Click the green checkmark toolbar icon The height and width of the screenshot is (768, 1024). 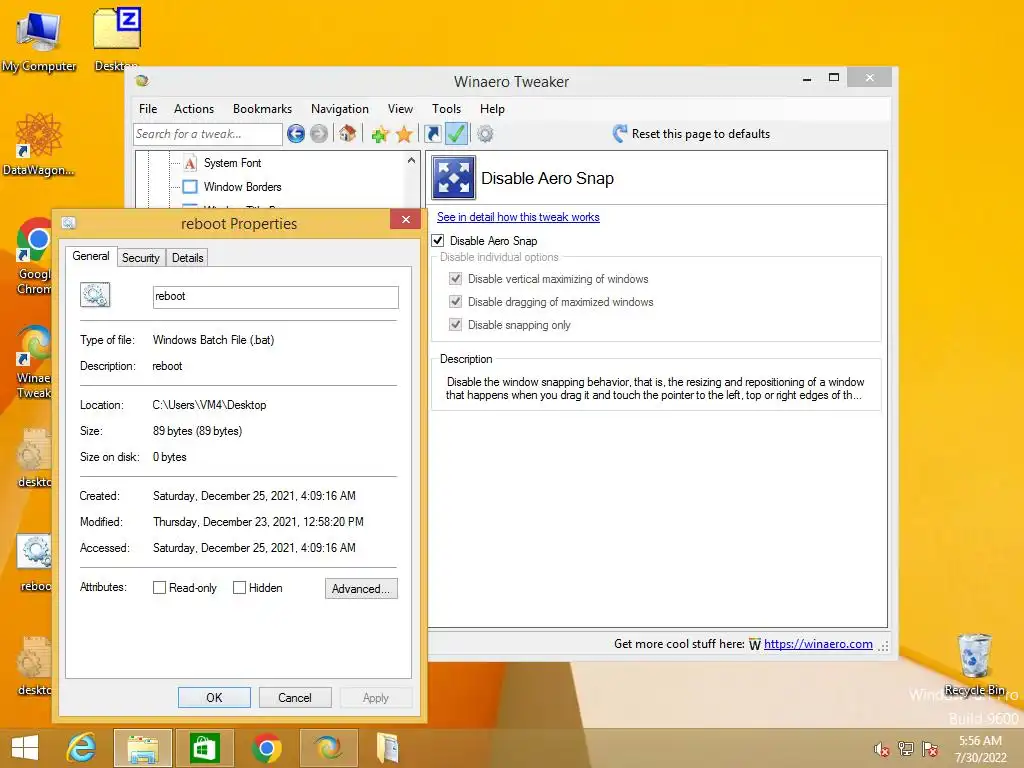tap(456, 134)
